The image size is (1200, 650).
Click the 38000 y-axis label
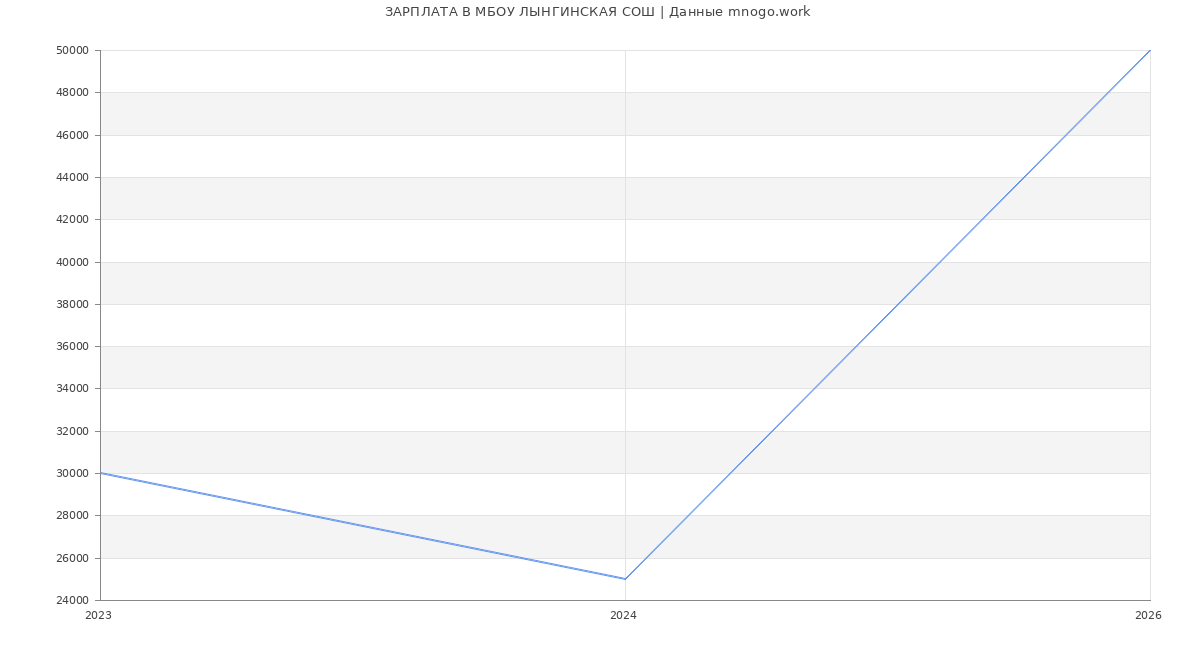pyautogui.click(x=73, y=305)
